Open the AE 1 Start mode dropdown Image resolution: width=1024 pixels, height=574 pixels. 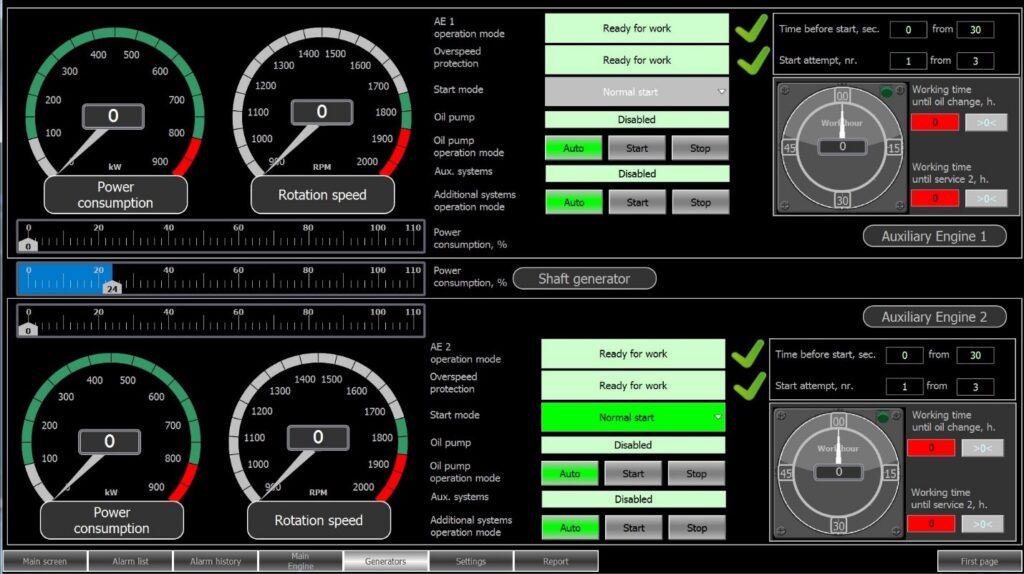tap(637, 92)
